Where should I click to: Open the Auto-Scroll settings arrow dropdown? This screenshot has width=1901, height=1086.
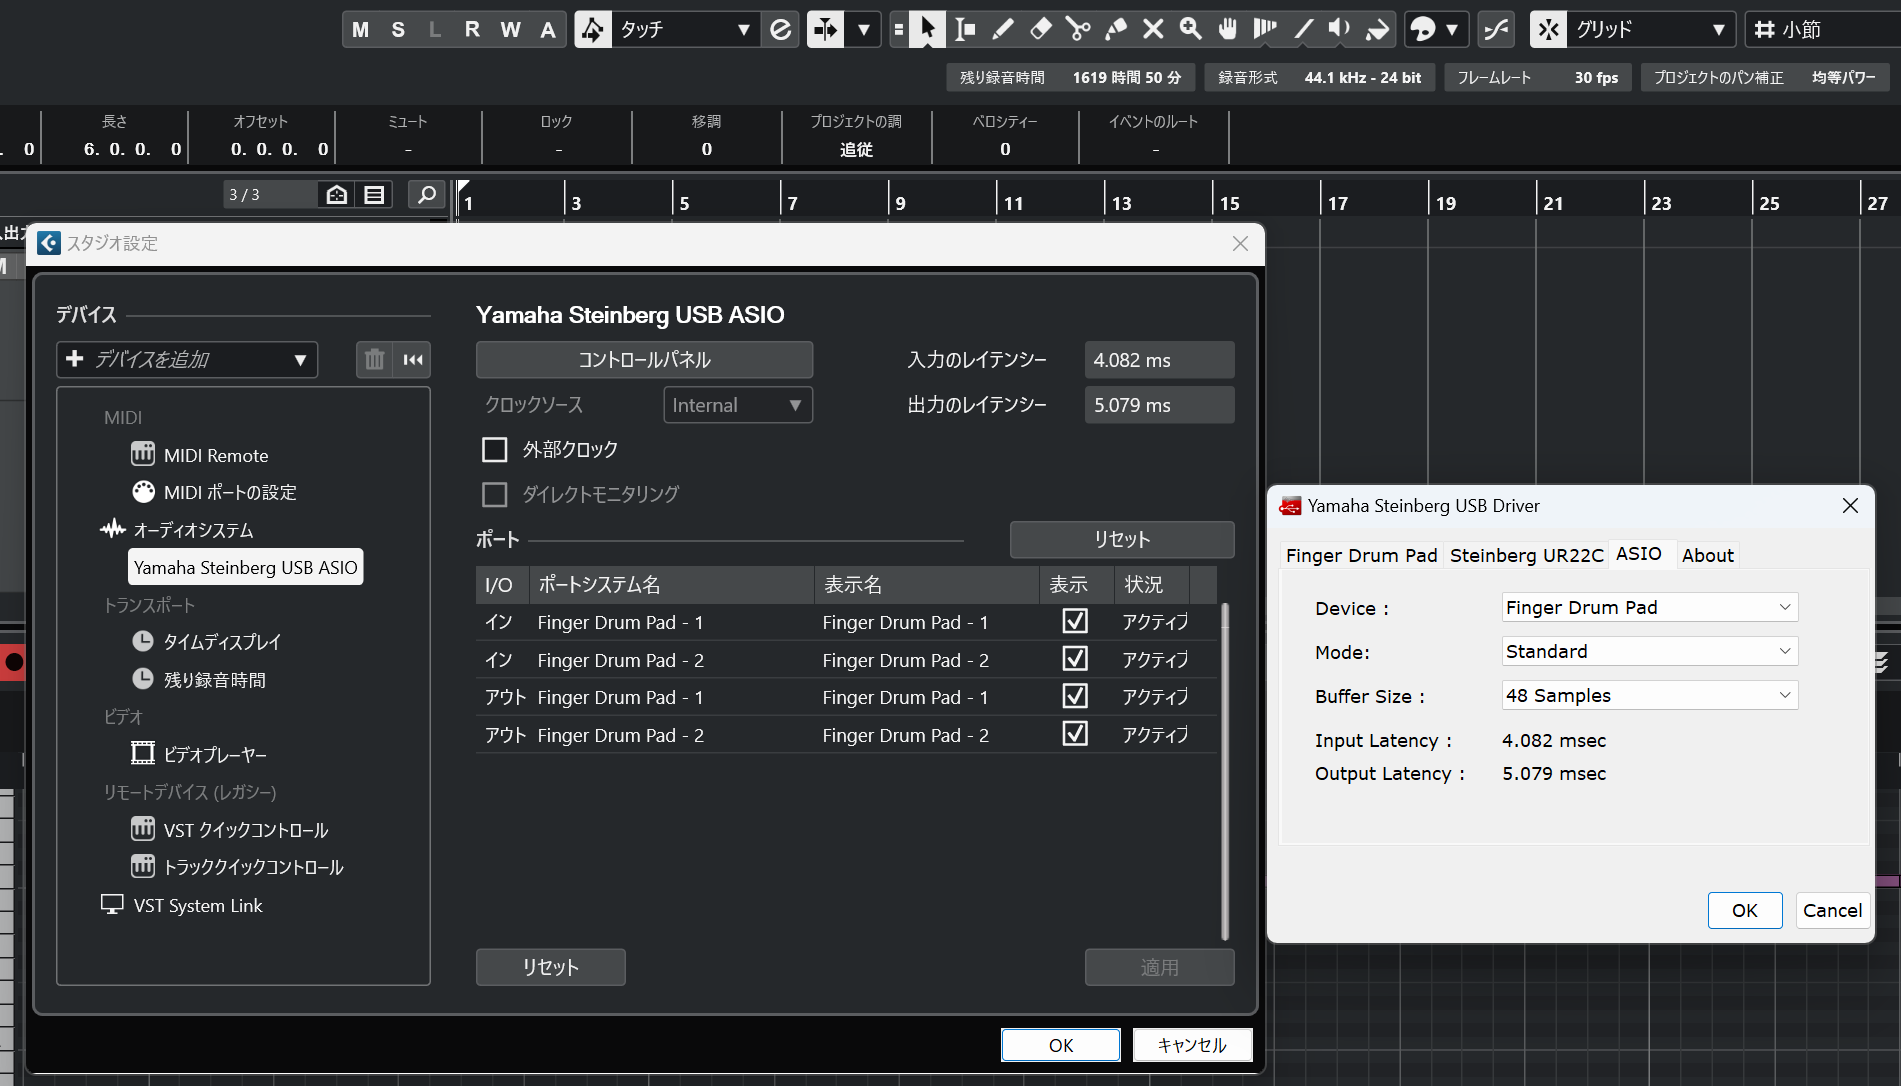[863, 29]
